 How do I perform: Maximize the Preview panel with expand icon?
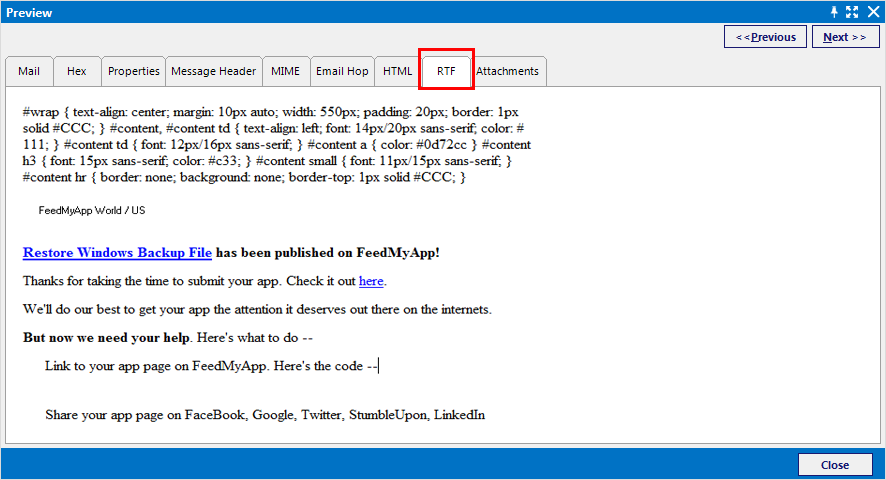[x=852, y=12]
